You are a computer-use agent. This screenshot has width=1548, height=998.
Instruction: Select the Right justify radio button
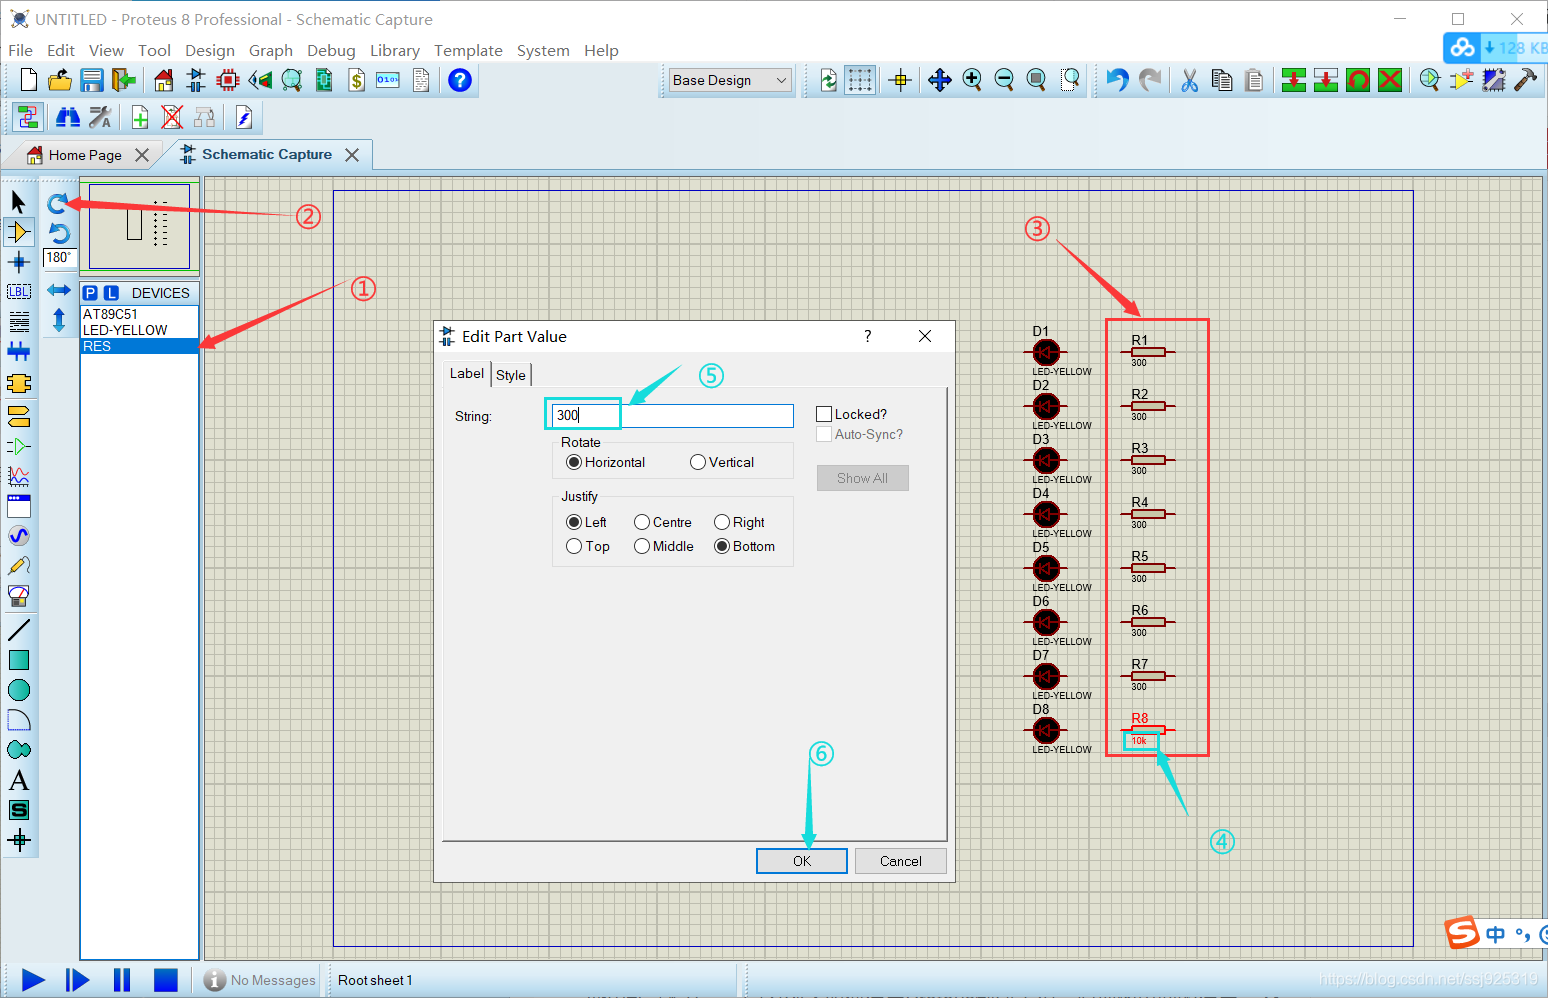pos(722,522)
